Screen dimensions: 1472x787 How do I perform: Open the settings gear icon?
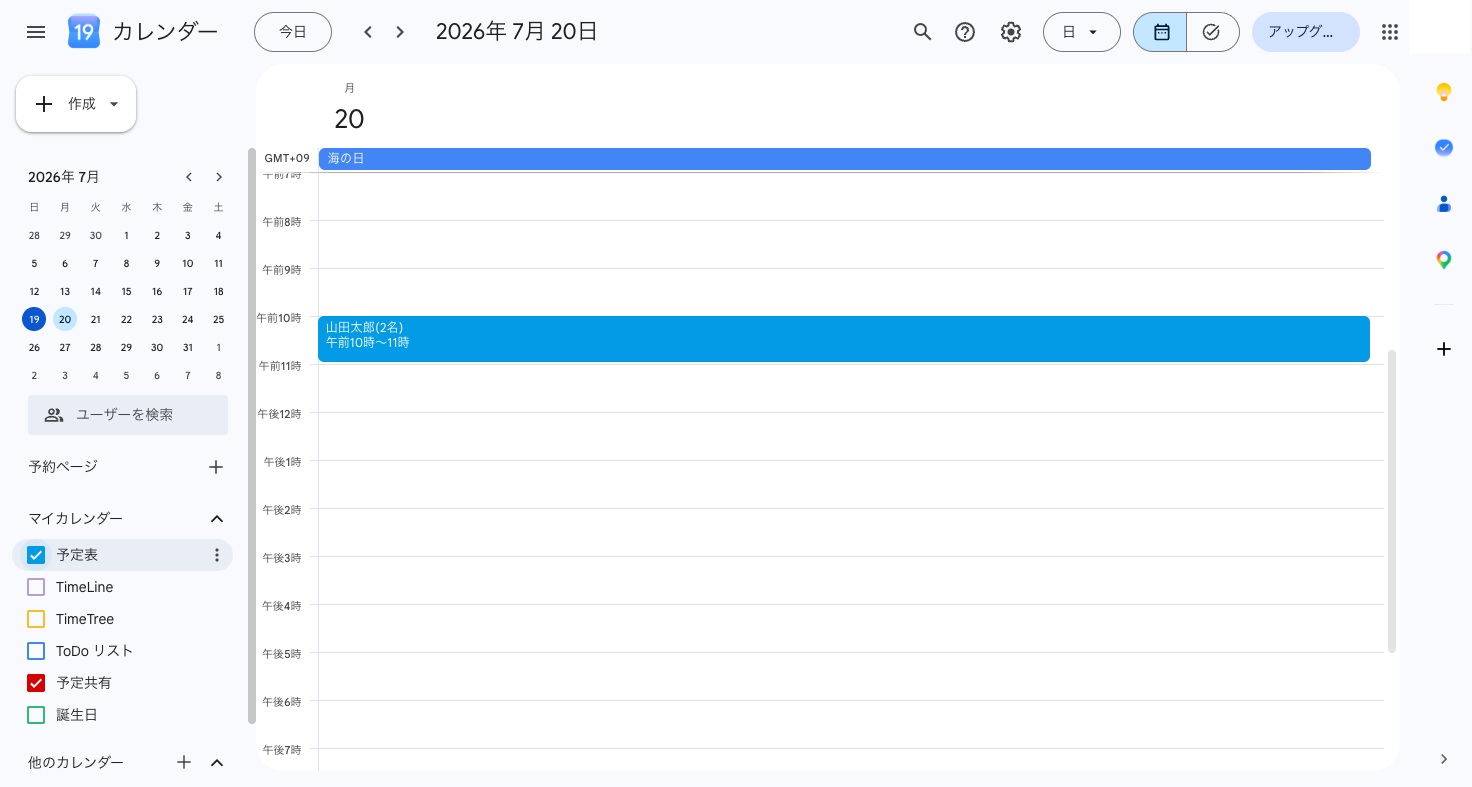click(x=1011, y=32)
